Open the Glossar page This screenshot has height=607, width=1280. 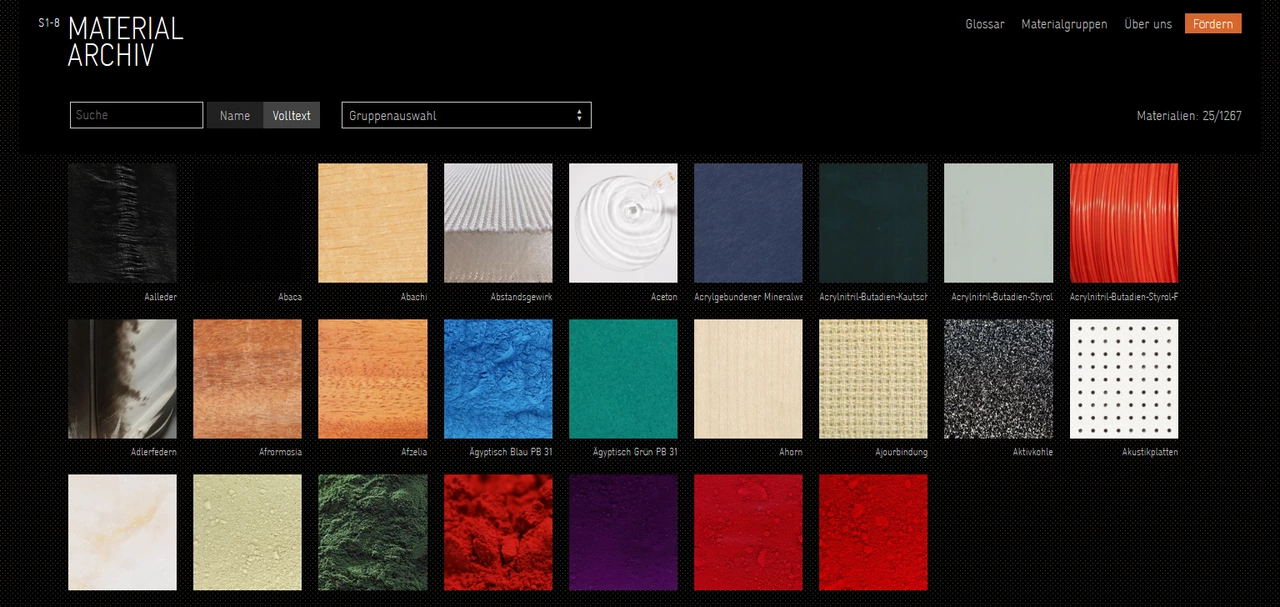984,24
